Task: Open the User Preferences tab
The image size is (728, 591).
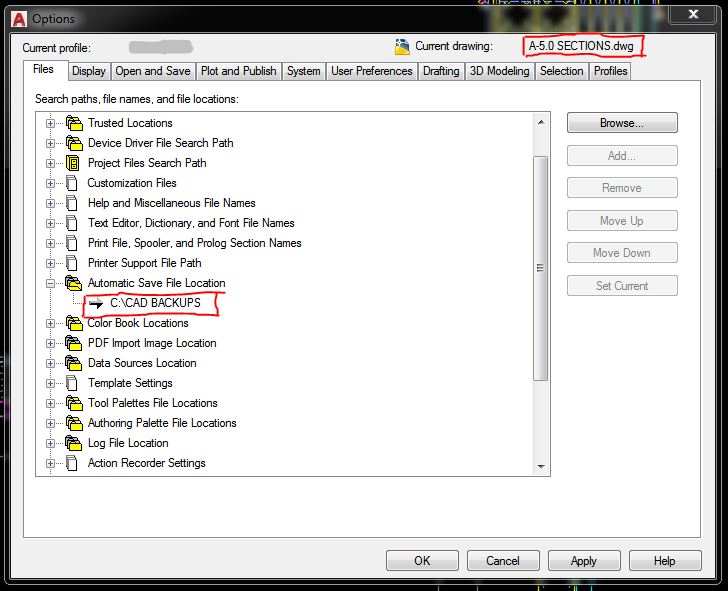Action: [371, 71]
